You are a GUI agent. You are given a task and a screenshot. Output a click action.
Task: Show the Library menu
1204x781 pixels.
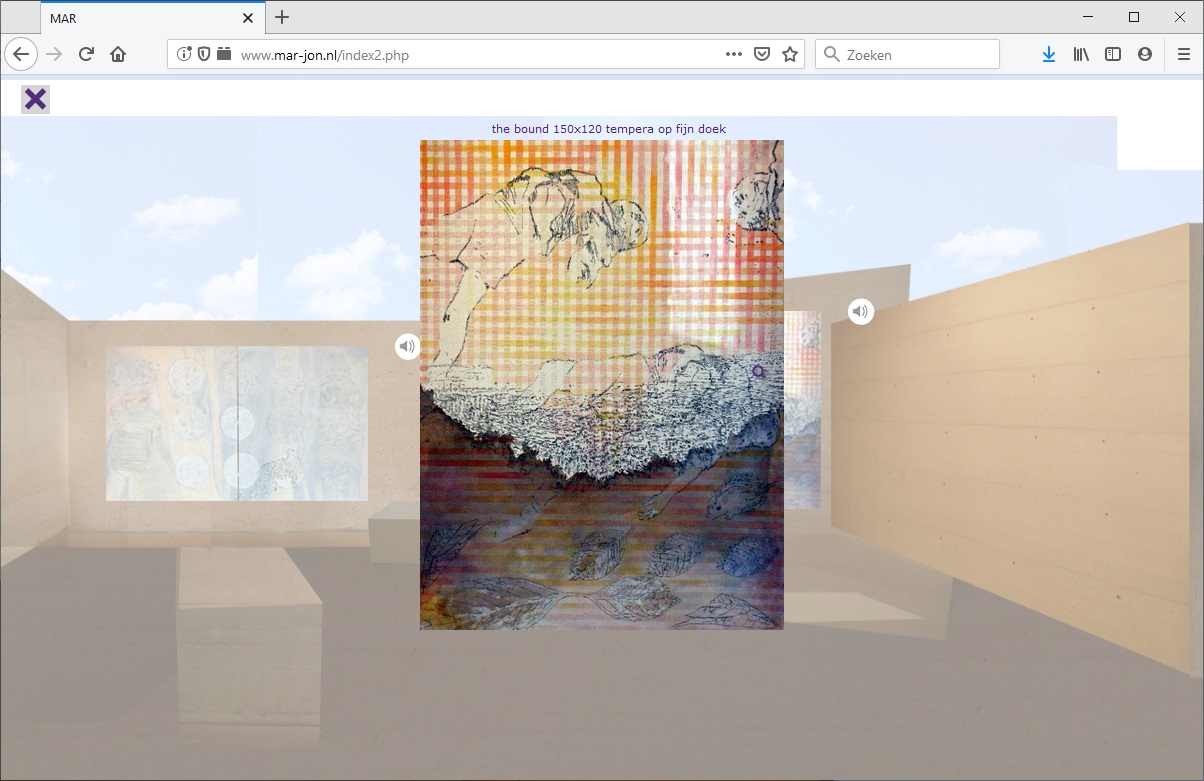[x=1081, y=55]
